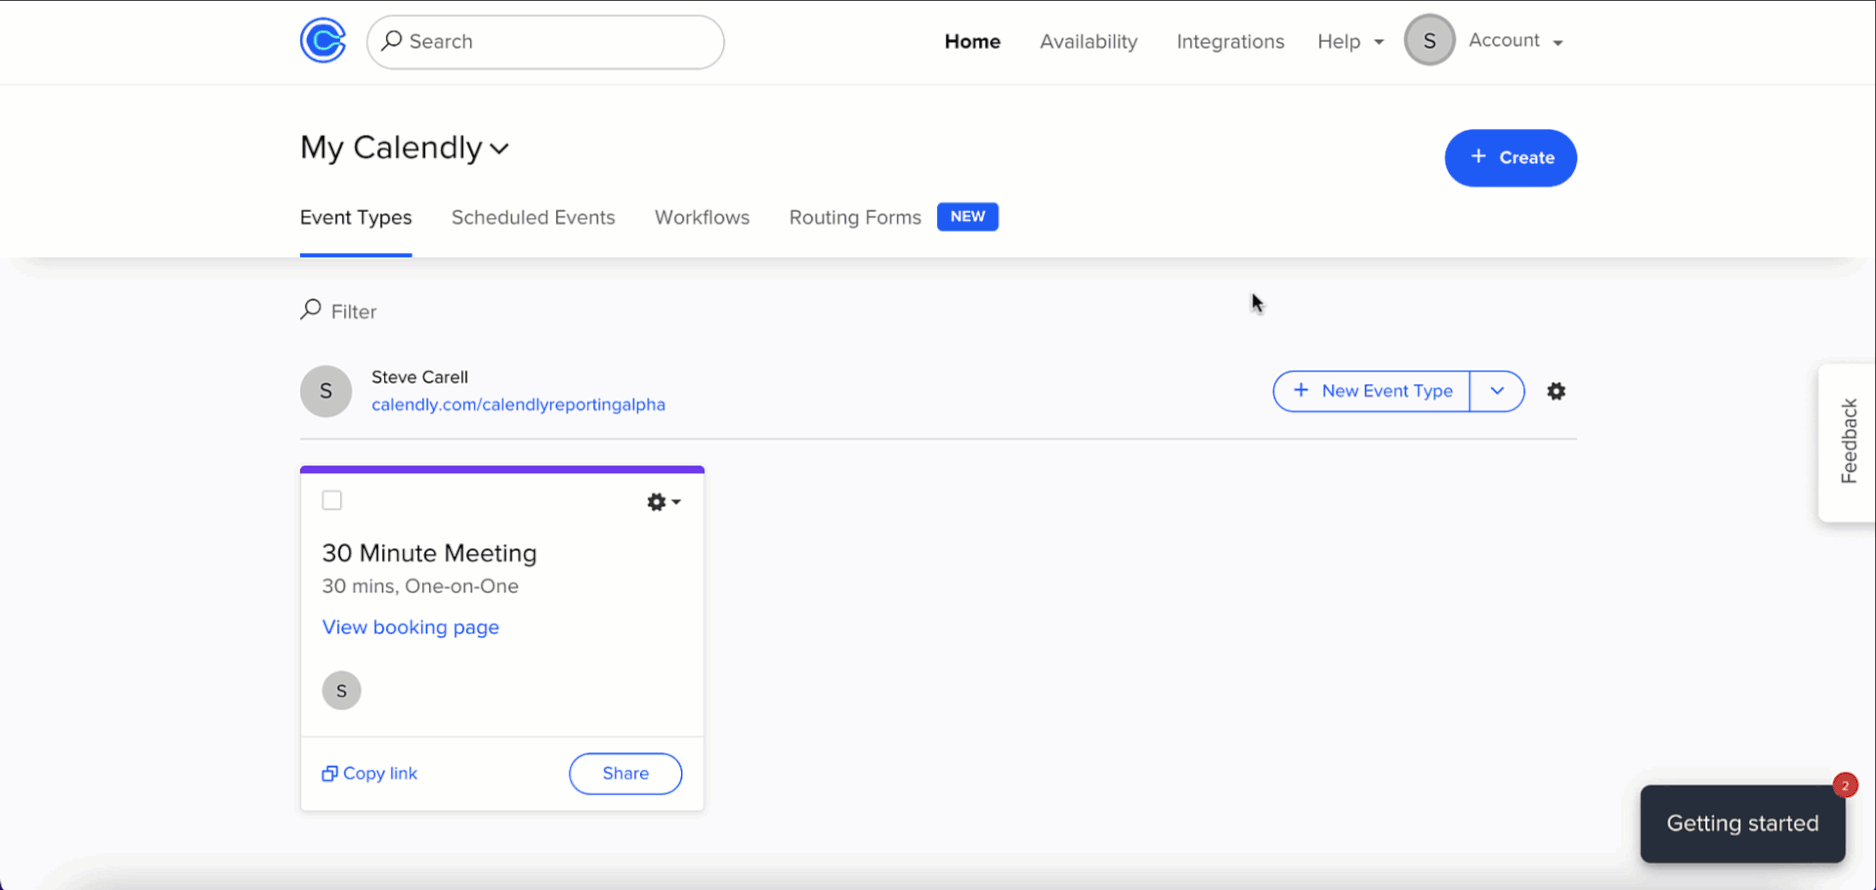Screen dimensions: 1876x890
Task: Click the "30 mins, One-on-One" text
Action: tap(420, 586)
